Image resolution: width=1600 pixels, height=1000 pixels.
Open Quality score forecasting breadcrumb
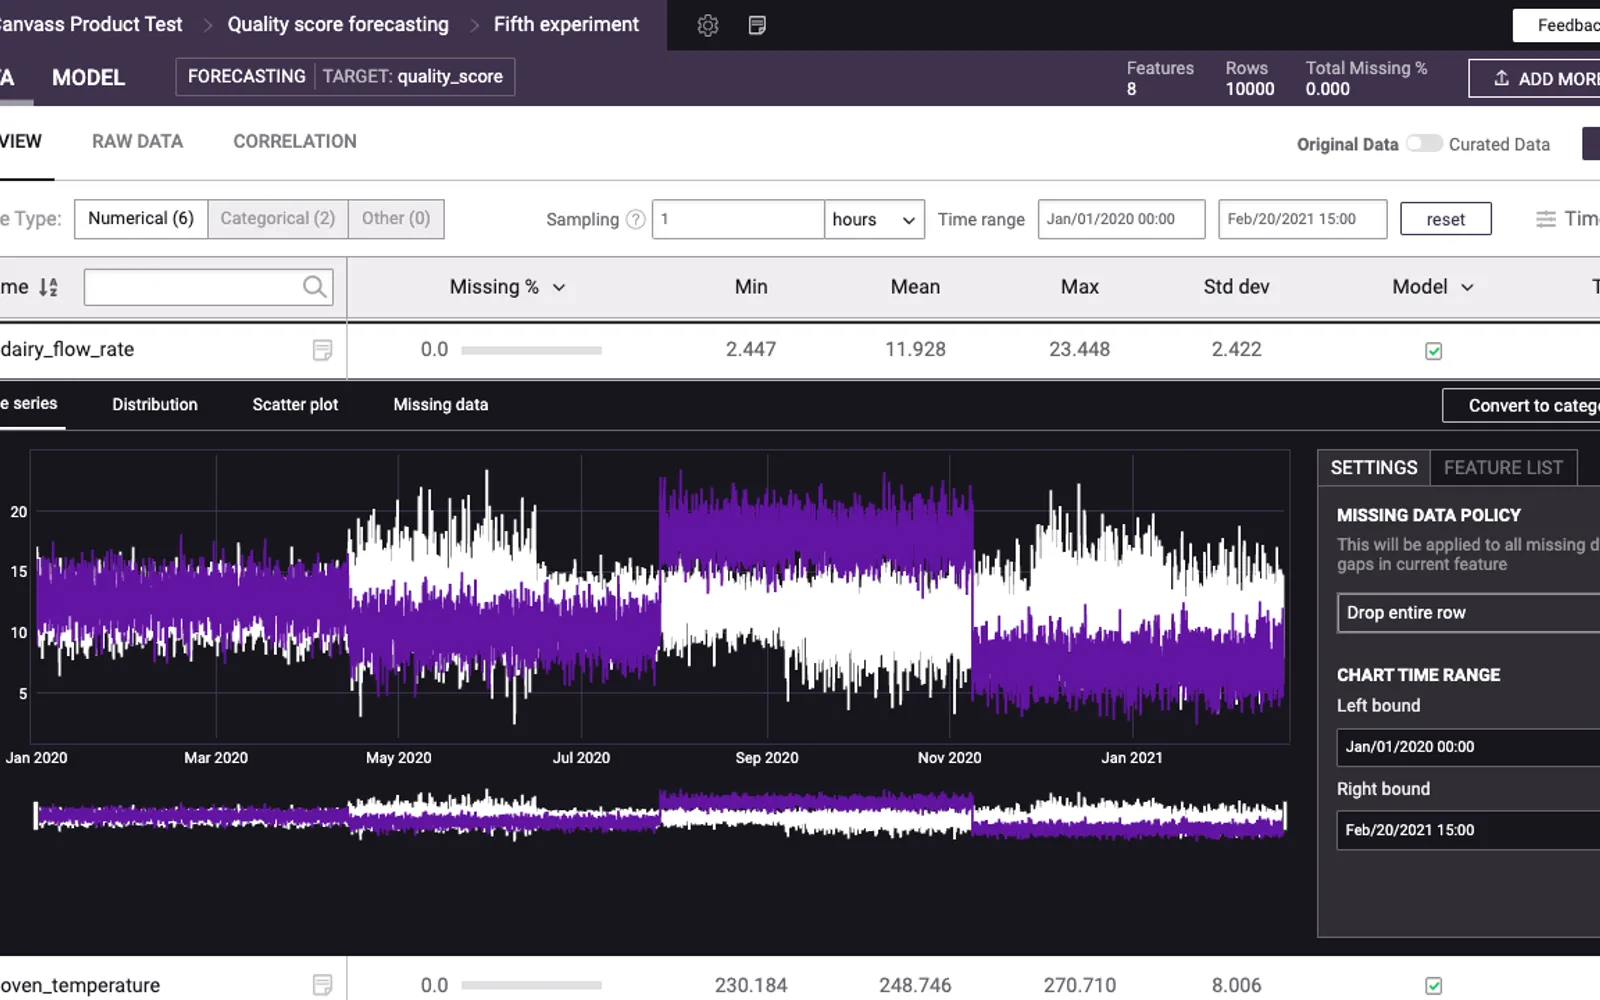[x=338, y=24]
